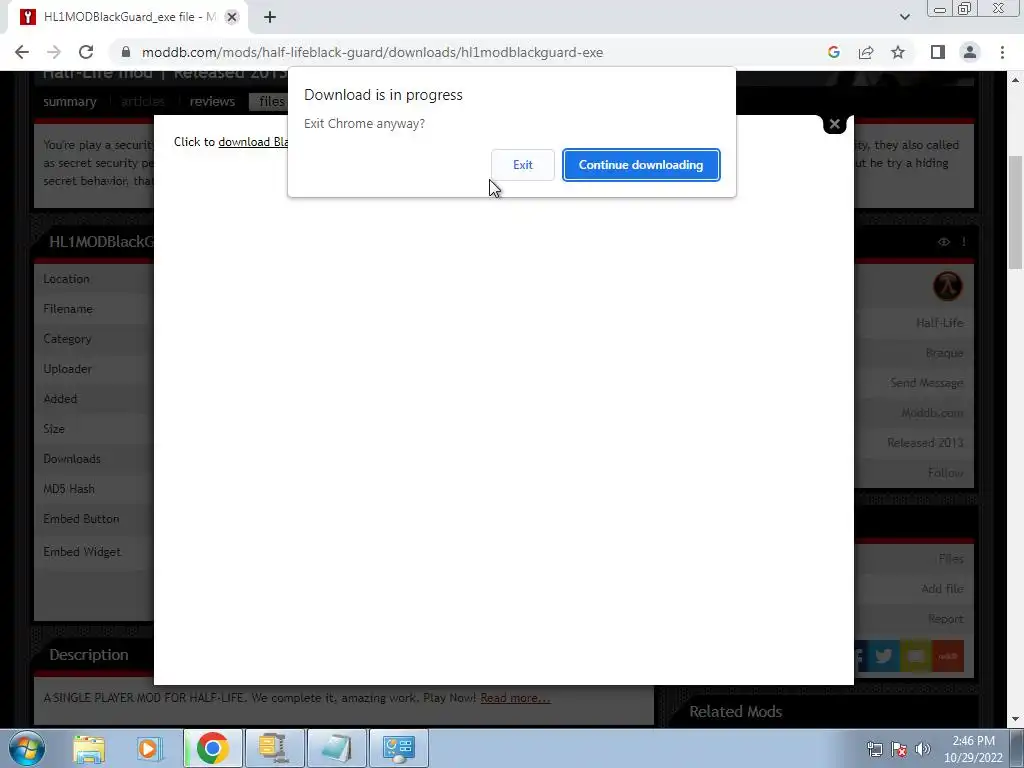The image size is (1024, 768).
Task: Open the archive manager taskbar icon
Action: click(274, 748)
